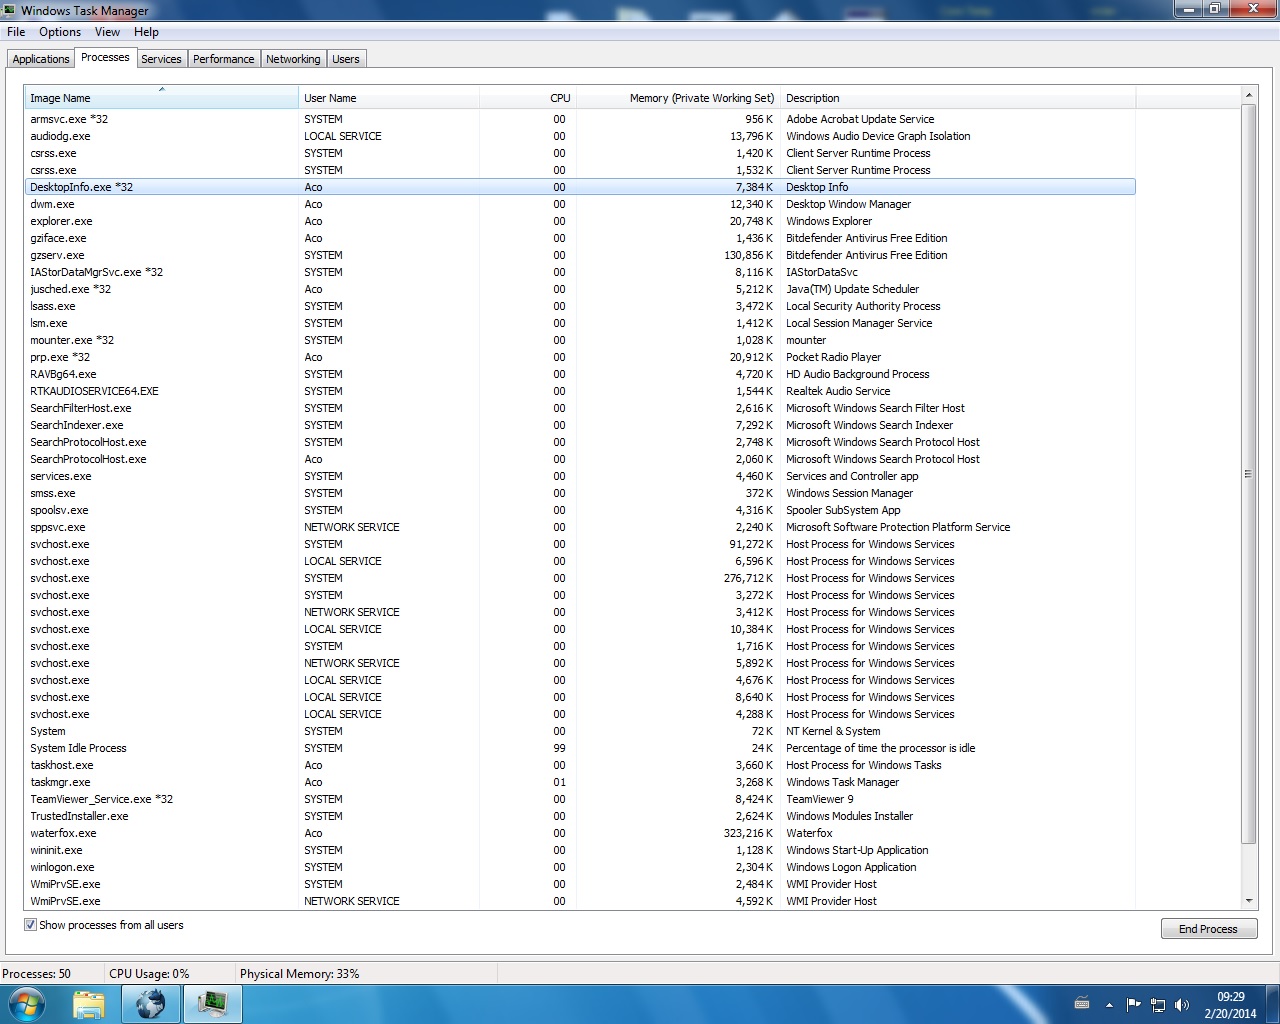Open the network status tray icon
The image size is (1280, 1024).
(1158, 1004)
